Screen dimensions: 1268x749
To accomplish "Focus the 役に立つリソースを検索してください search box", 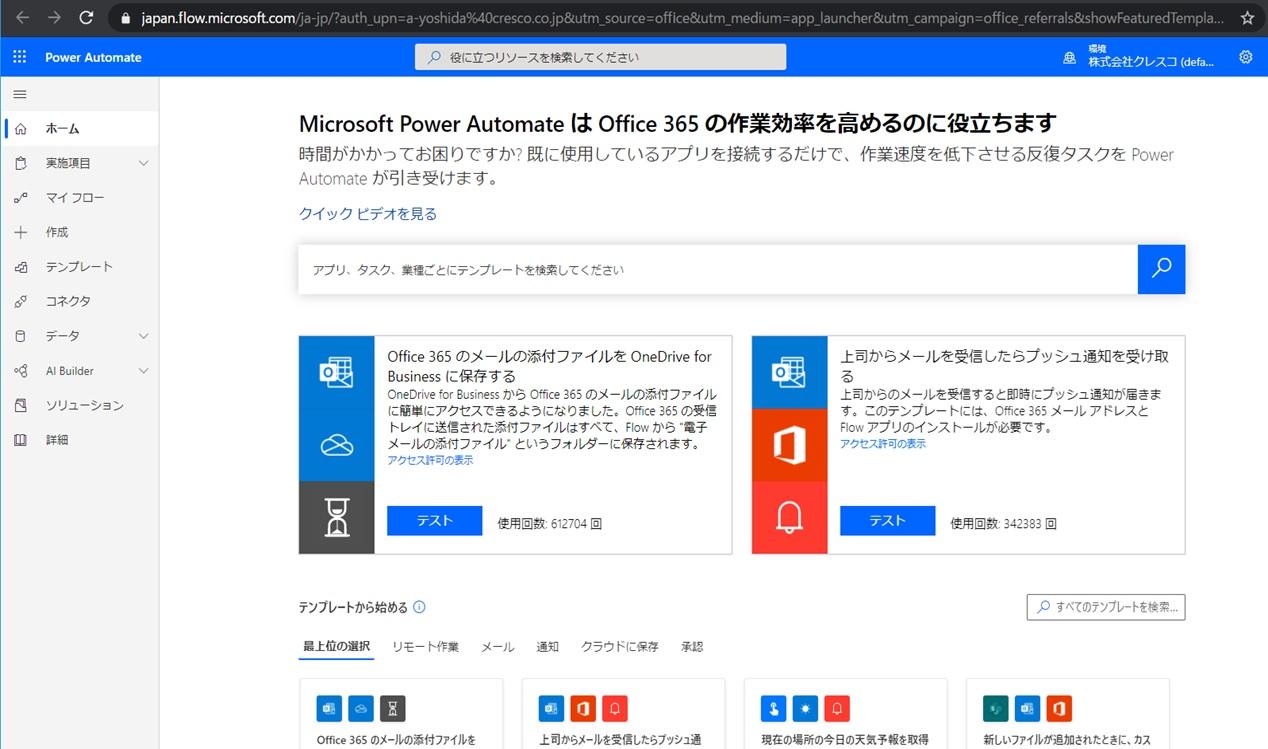I will point(601,57).
